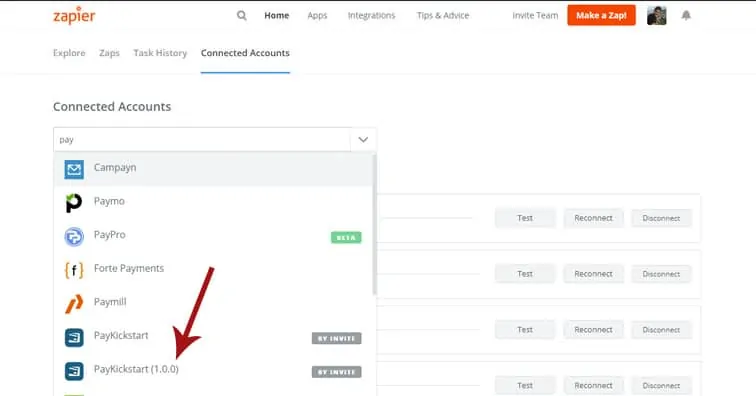Screen dimensions: 756x396
Task: Open Tips & Advice menu item
Action: [x=443, y=15]
